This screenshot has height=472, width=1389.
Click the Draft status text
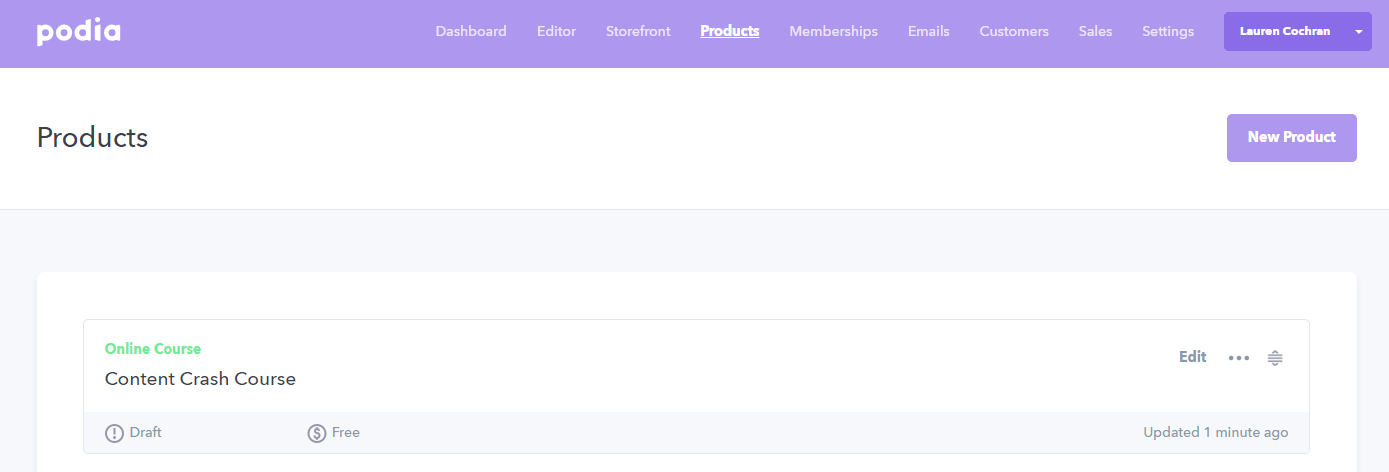[146, 433]
